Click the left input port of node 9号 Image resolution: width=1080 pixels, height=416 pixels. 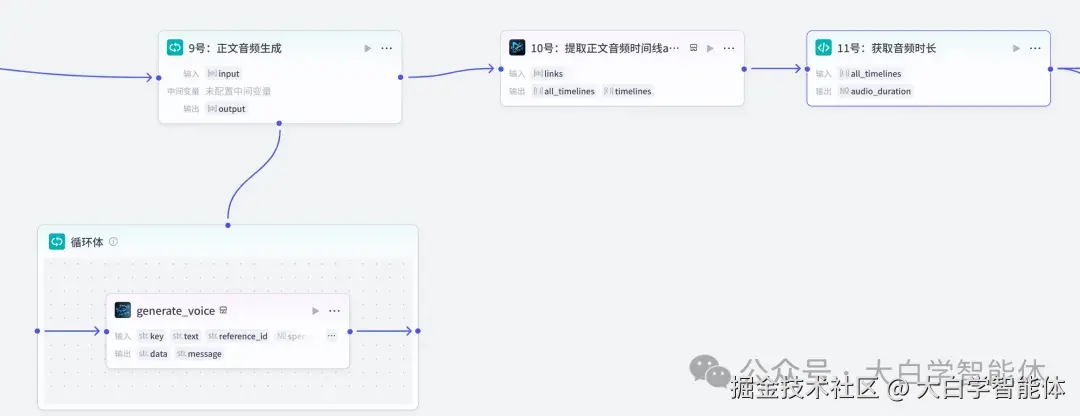(158, 77)
